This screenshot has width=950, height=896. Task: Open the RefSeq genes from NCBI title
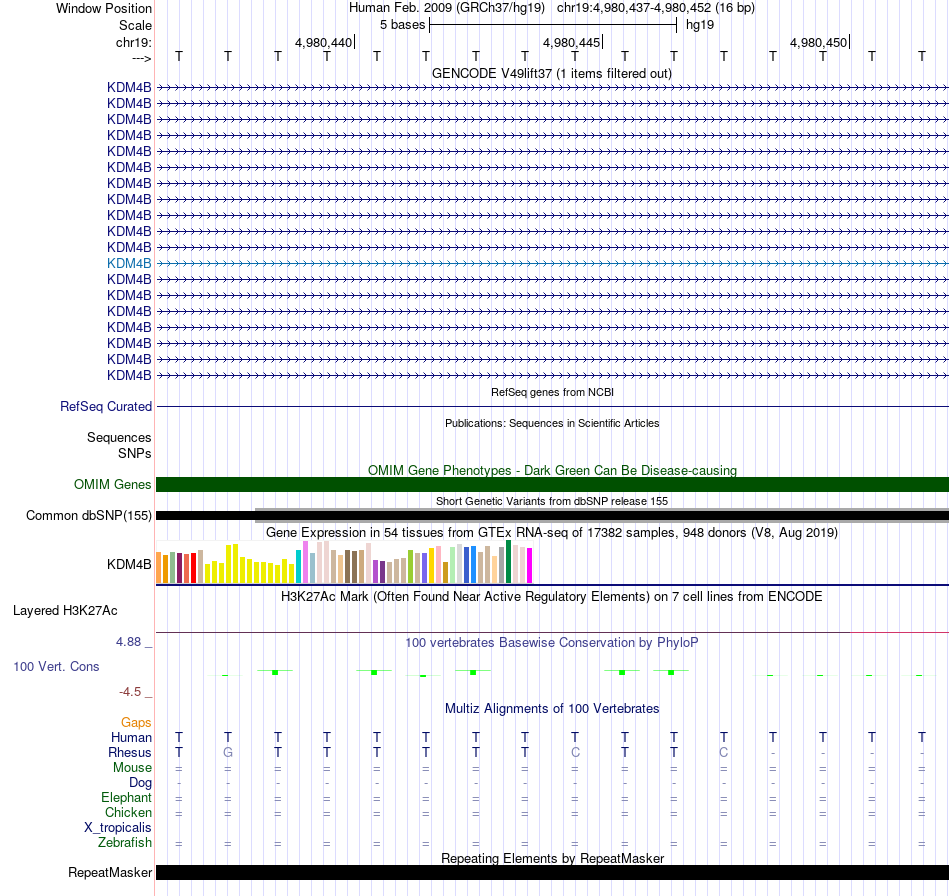click(x=552, y=392)
